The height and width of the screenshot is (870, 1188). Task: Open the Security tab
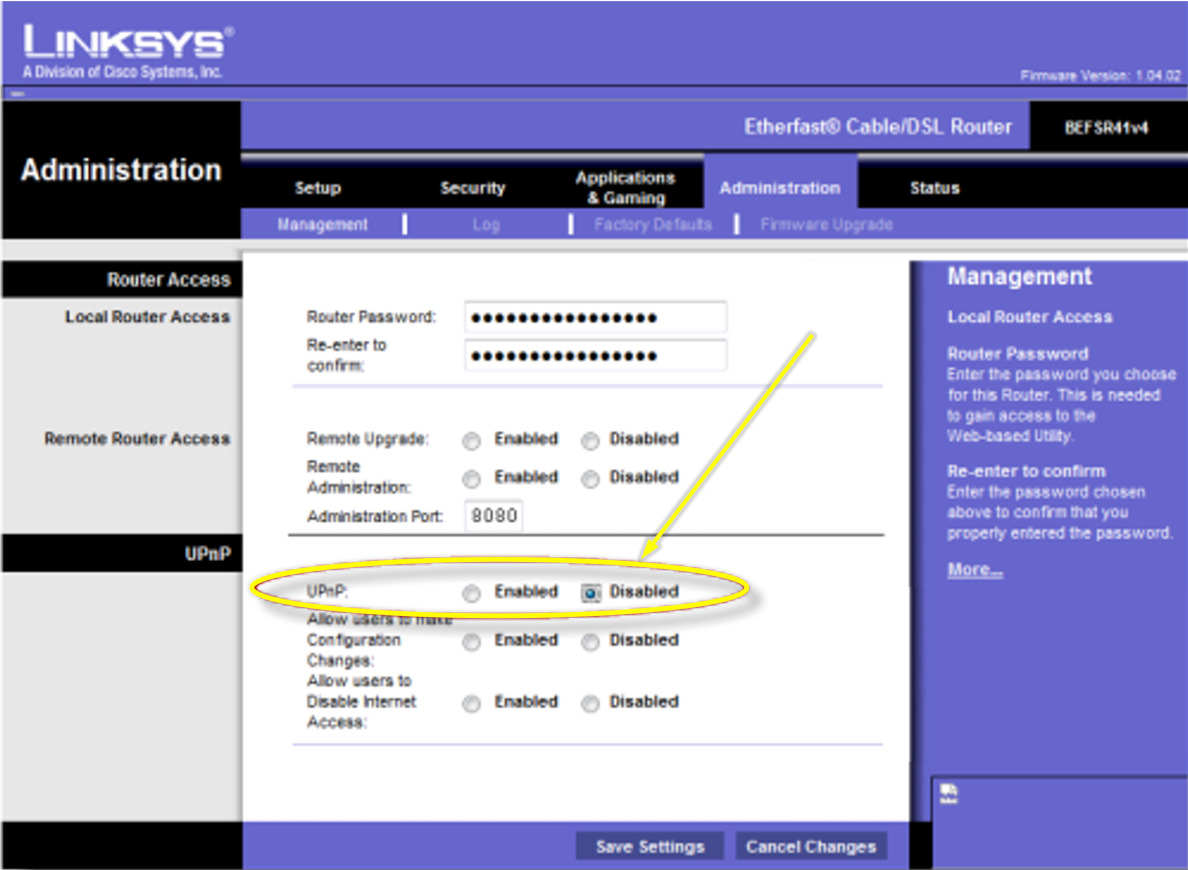(472, 187)
